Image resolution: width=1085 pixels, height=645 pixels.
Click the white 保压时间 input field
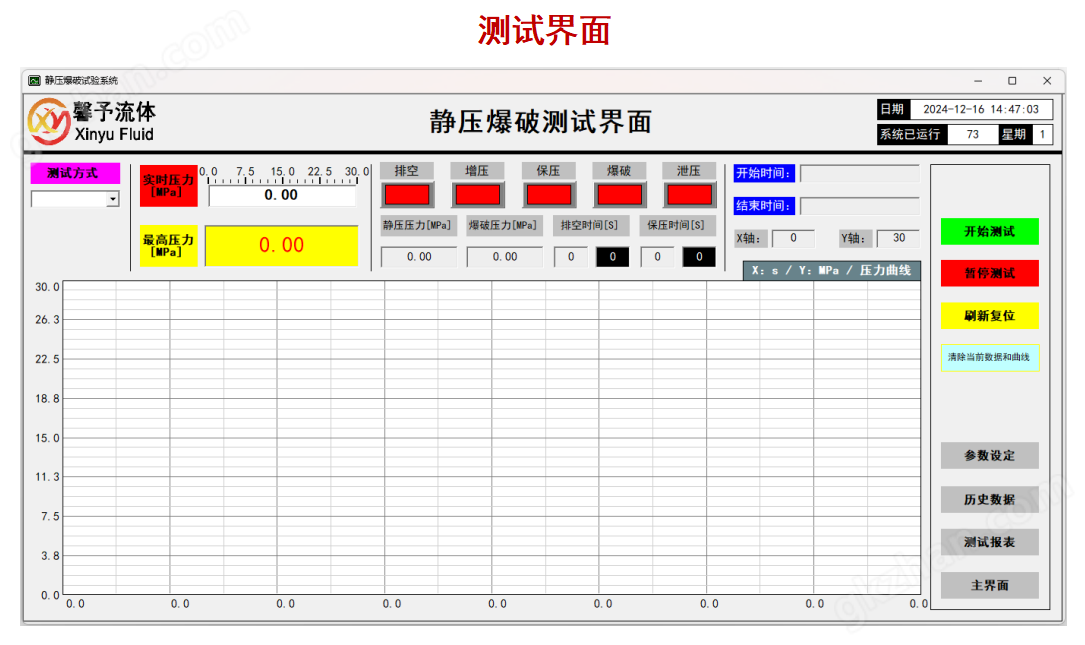pos(657,257)
